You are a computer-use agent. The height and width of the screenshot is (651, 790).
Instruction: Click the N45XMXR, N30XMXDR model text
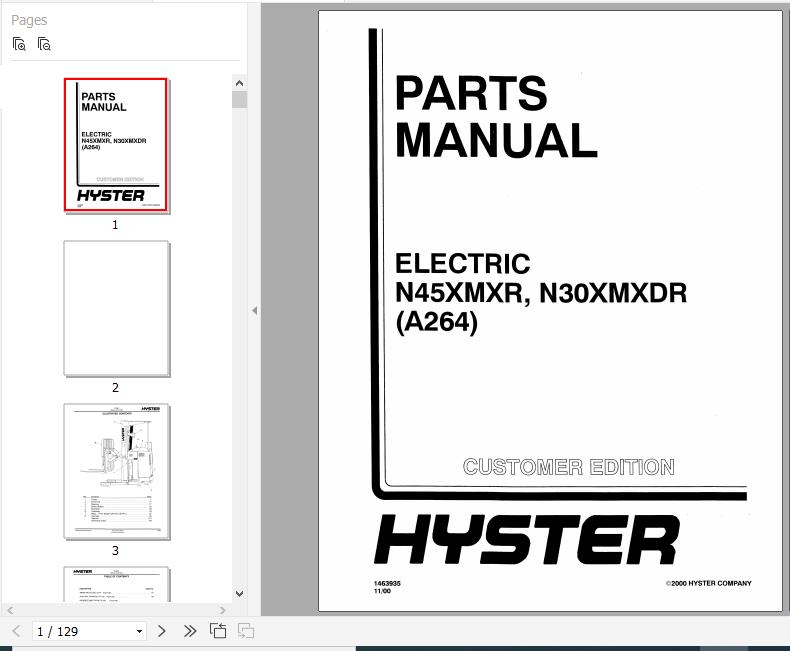[541, 293]
